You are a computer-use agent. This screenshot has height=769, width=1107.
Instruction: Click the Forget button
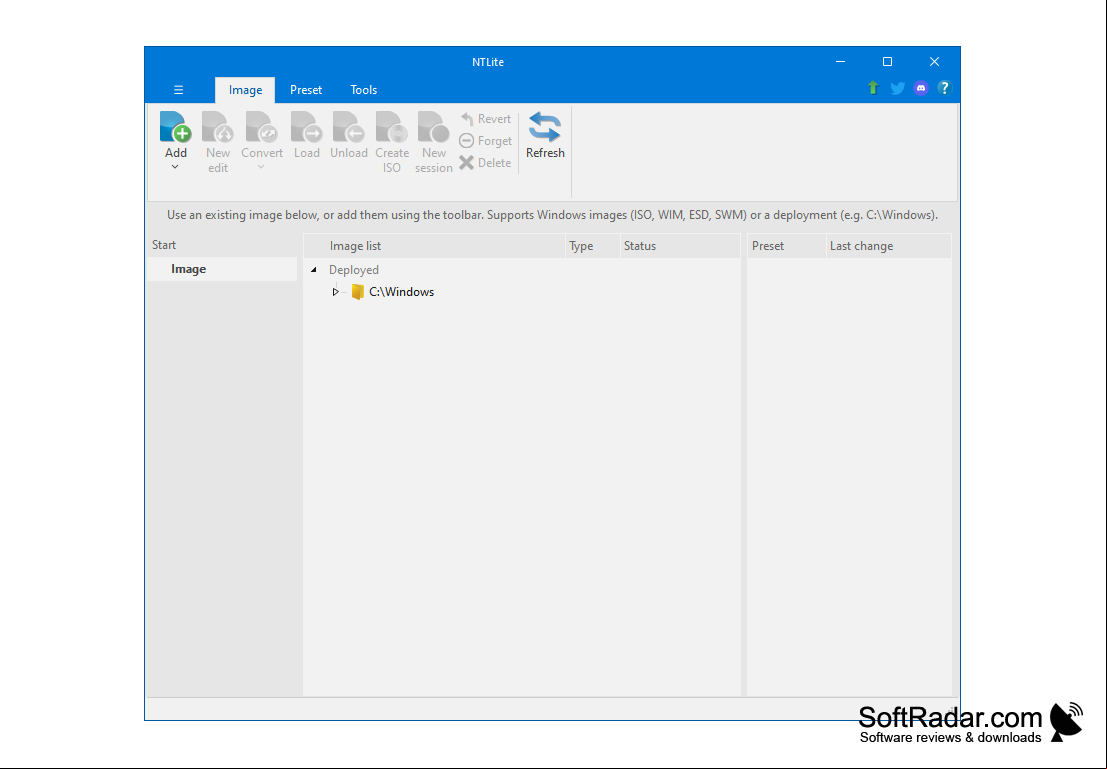pos(486,141)
